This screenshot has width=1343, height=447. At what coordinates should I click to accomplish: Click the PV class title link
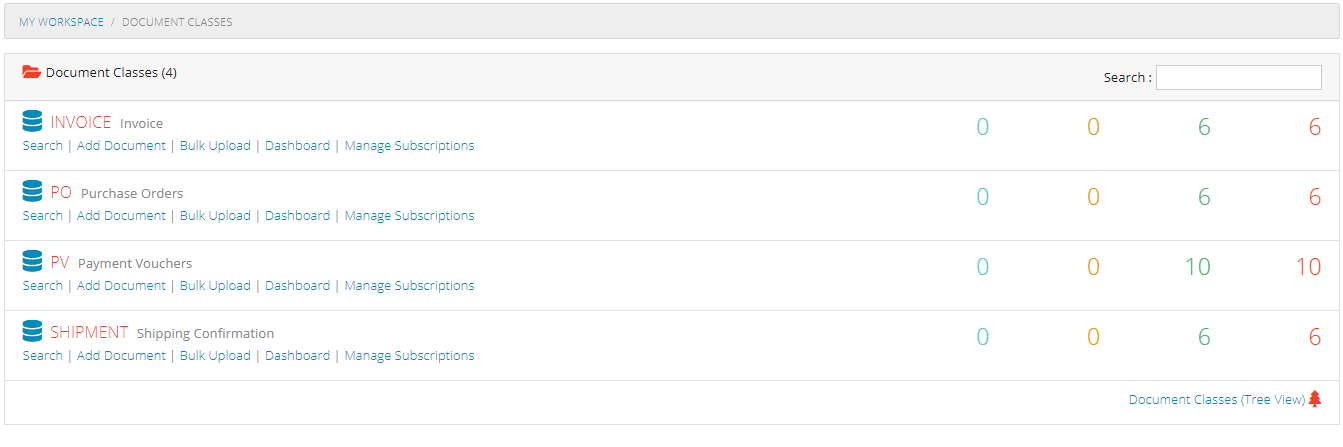coord(60,262)
